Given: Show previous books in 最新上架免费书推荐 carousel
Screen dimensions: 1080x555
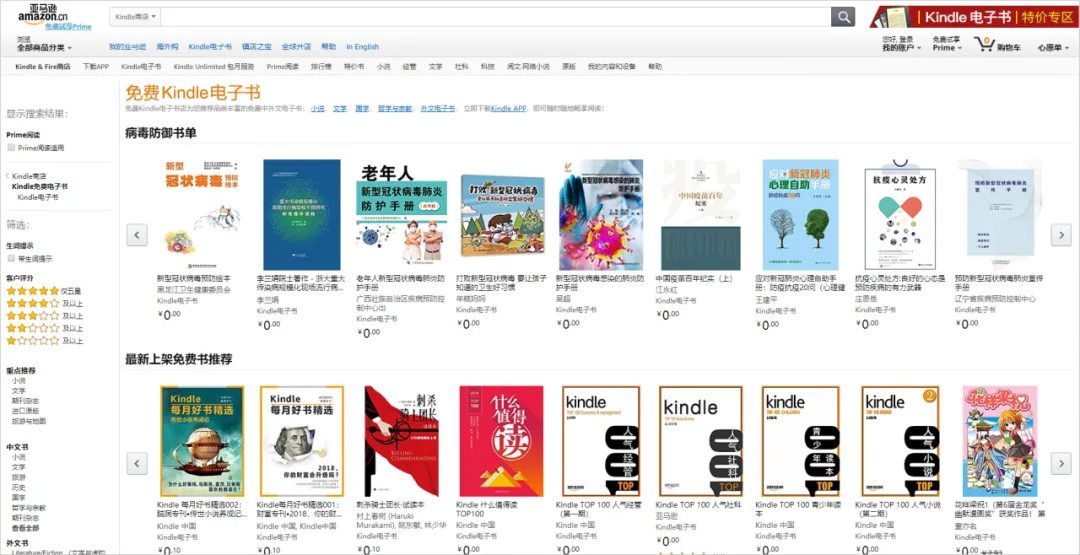Looking at the screenshot, I should pos(136,463).
